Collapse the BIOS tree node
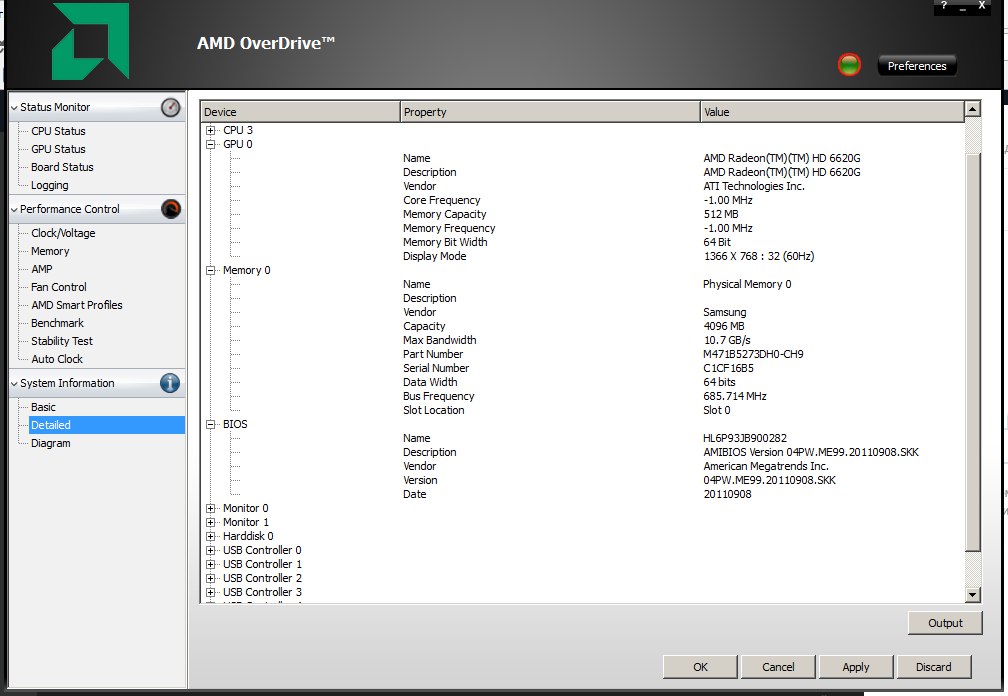Viewport: 1008px width, 696px height. [x=210, y=425]
